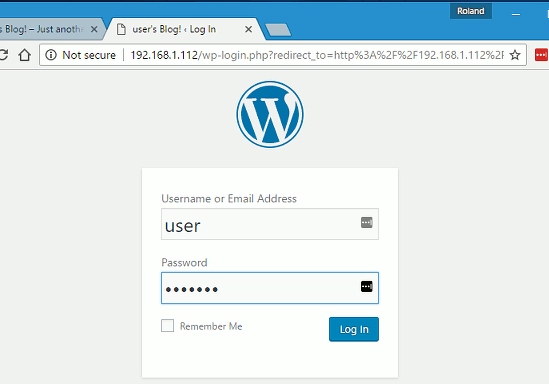The image size is (549, 384).
Task: Click the Home button in browser toolbar
Action: tap(25, 55)
